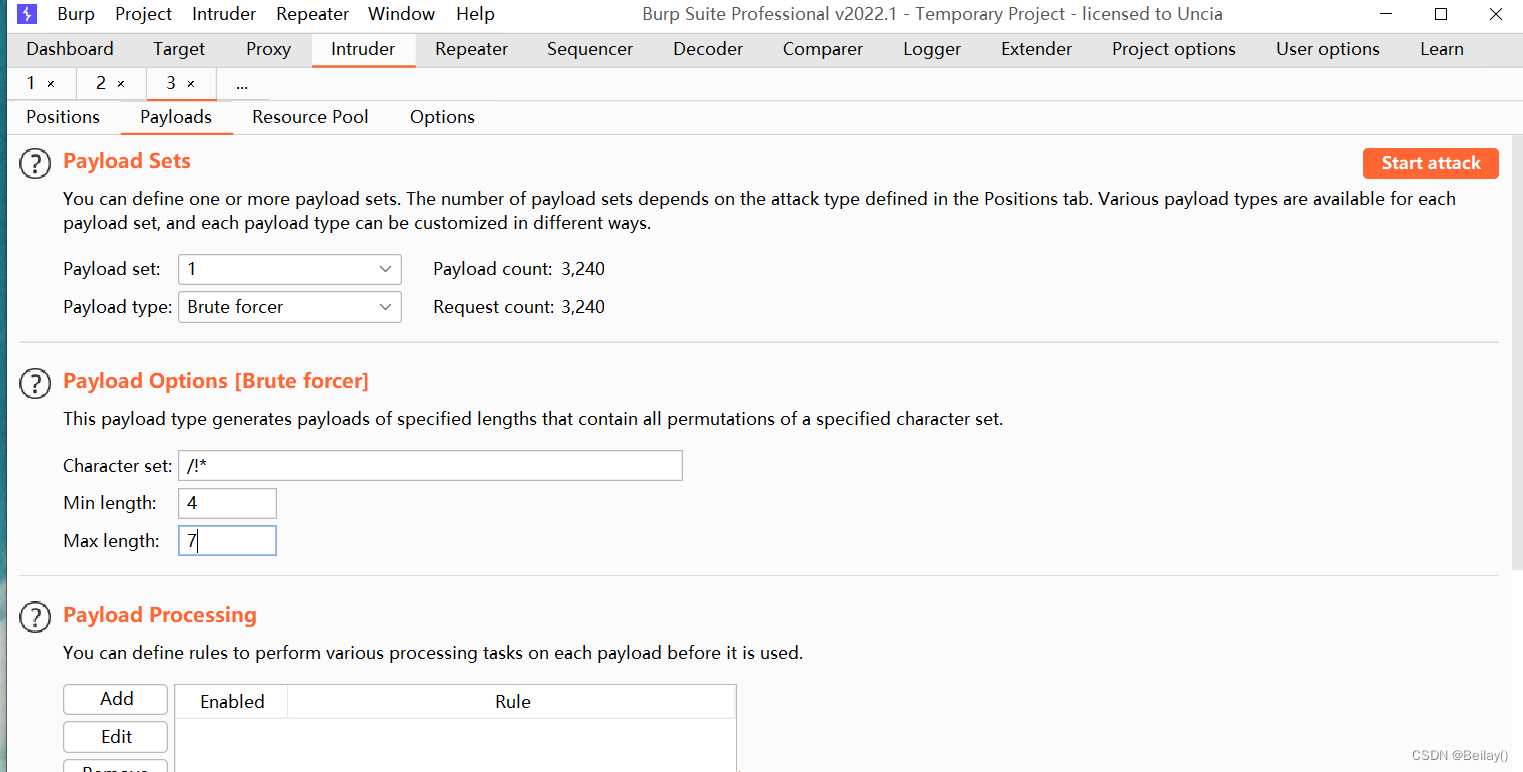This screenshot has height=772, width=1523.
Task: Switch to the Target tab
Action: 179,49
